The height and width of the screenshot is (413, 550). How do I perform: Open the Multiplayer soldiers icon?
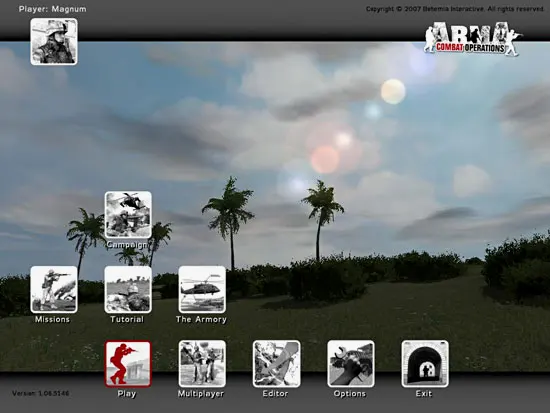pyautogui.click(x=202, y=364)
